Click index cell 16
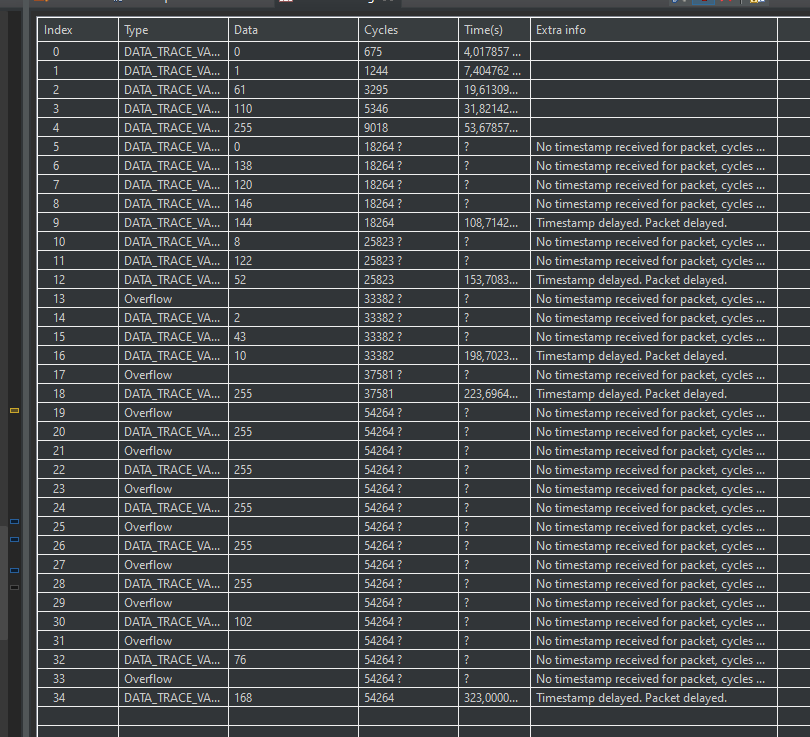Image resolution: width=810 pixels, height=737 pixels. tap(78, 356)
